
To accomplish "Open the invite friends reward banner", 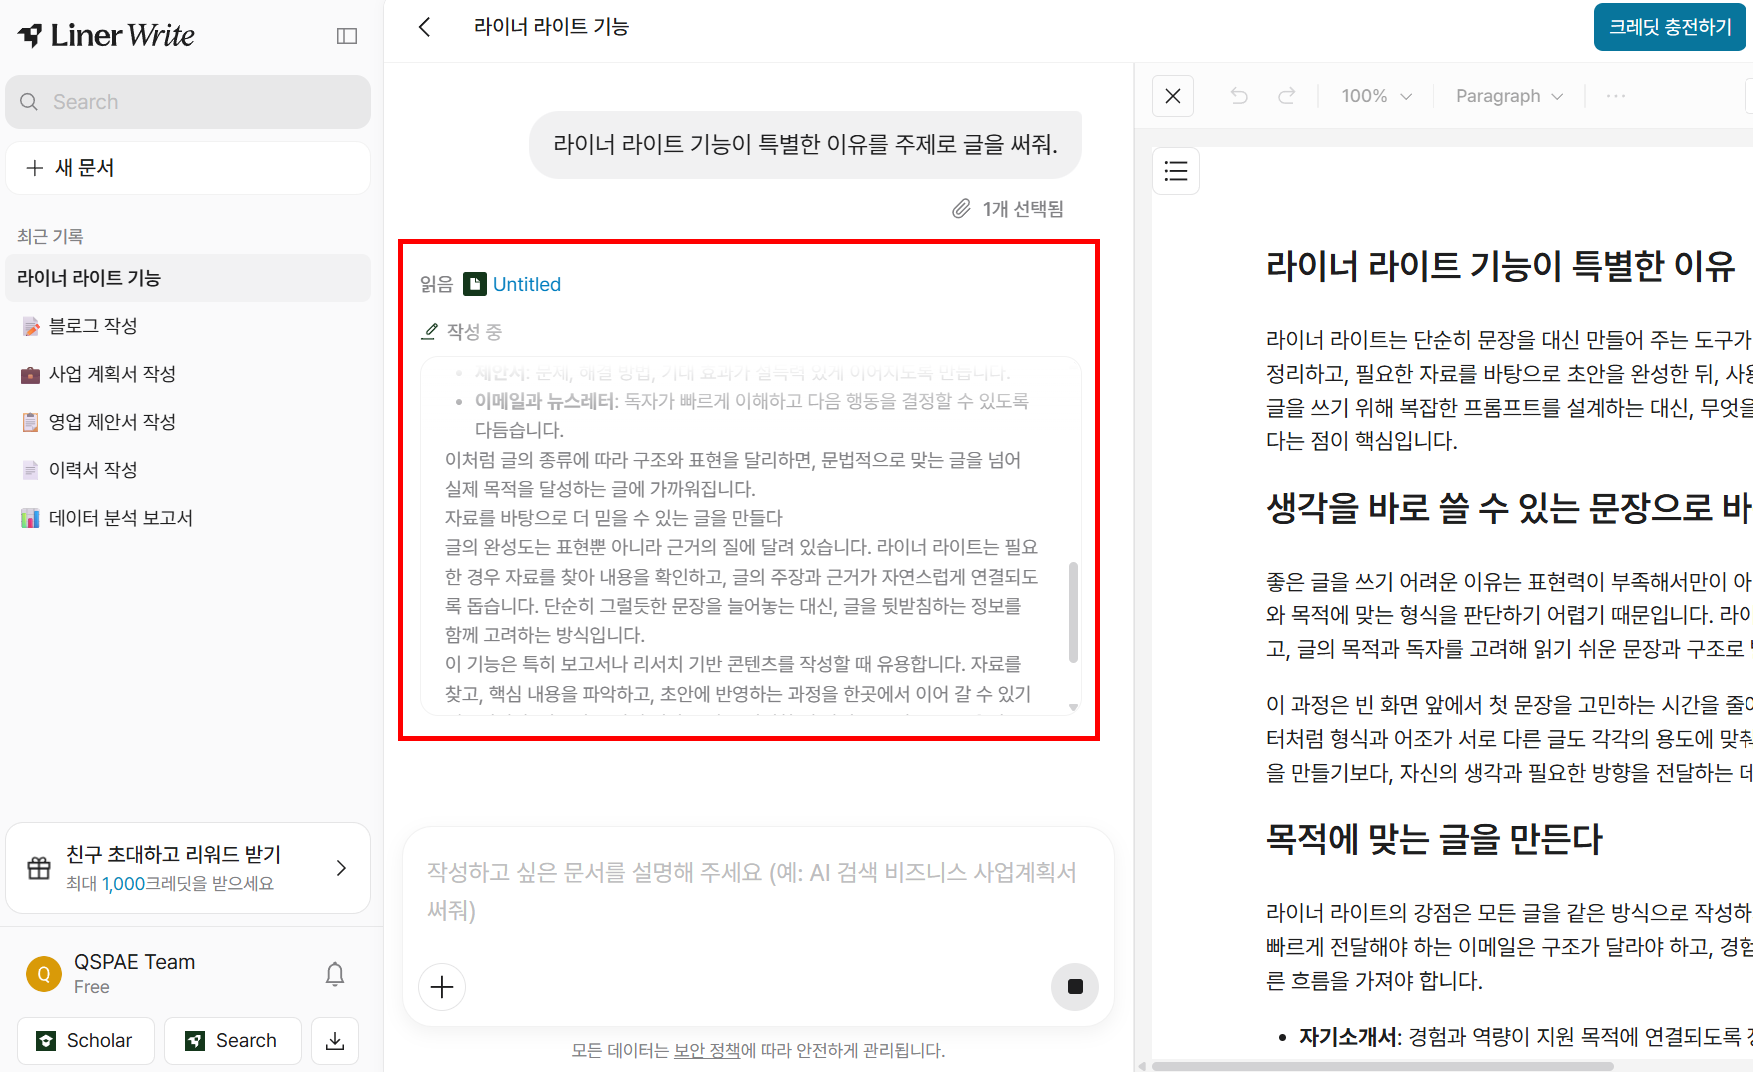I will point(188,868).
